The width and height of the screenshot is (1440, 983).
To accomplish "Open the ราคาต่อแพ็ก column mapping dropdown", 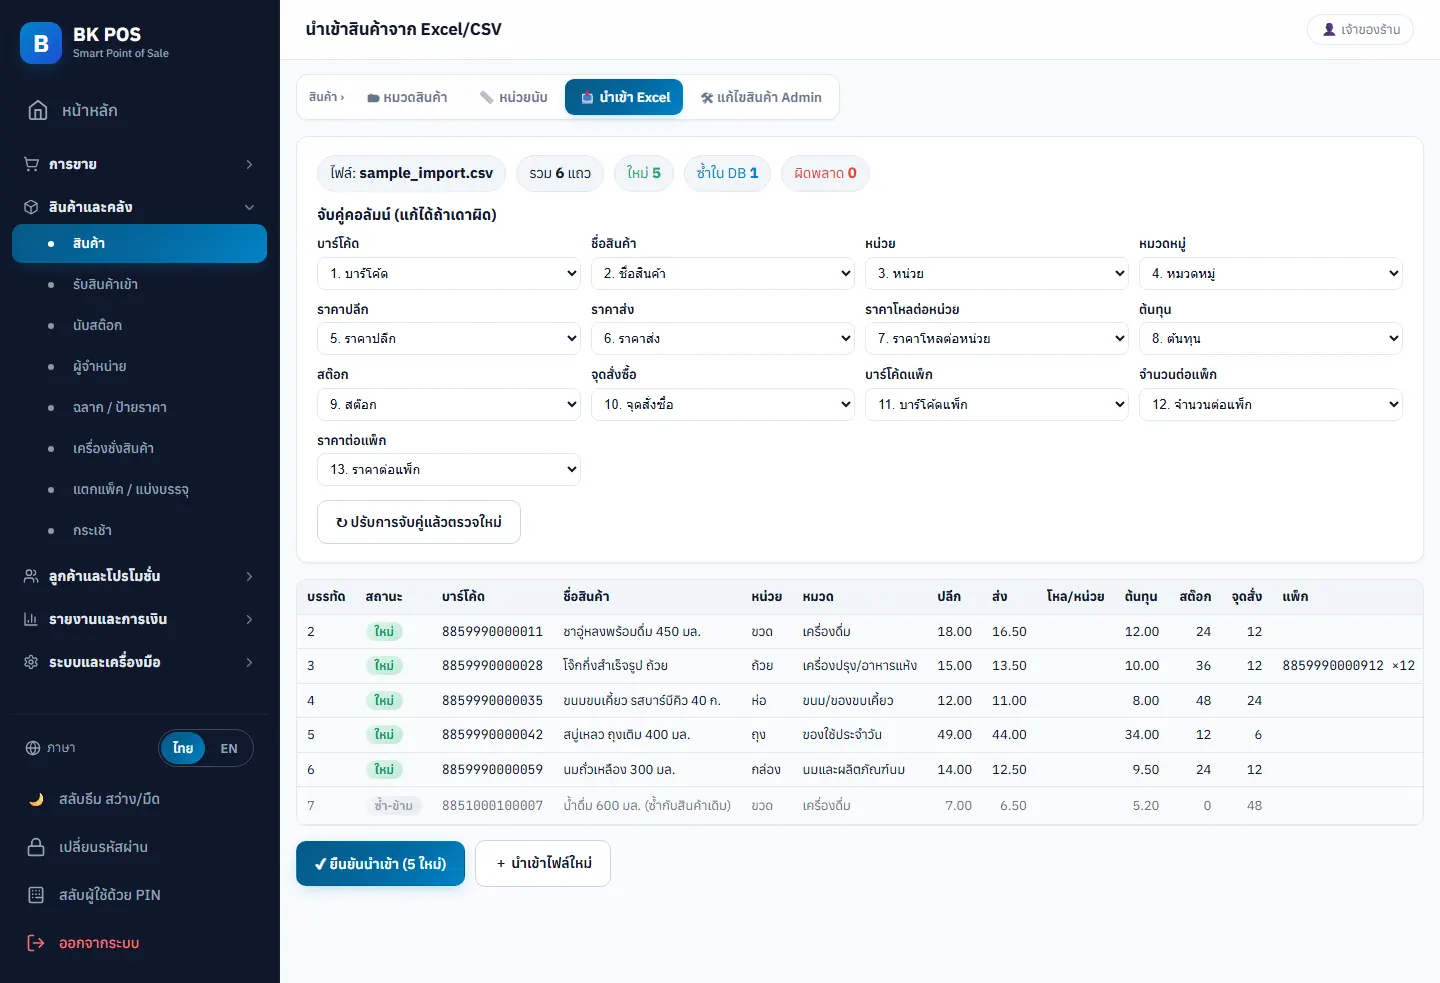I will (449, 469).
